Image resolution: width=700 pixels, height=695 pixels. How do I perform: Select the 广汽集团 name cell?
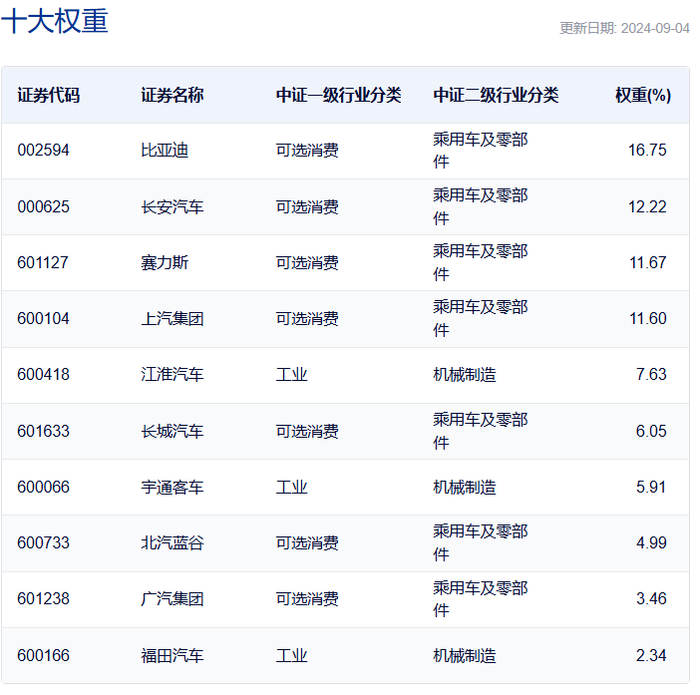[172, 599]
